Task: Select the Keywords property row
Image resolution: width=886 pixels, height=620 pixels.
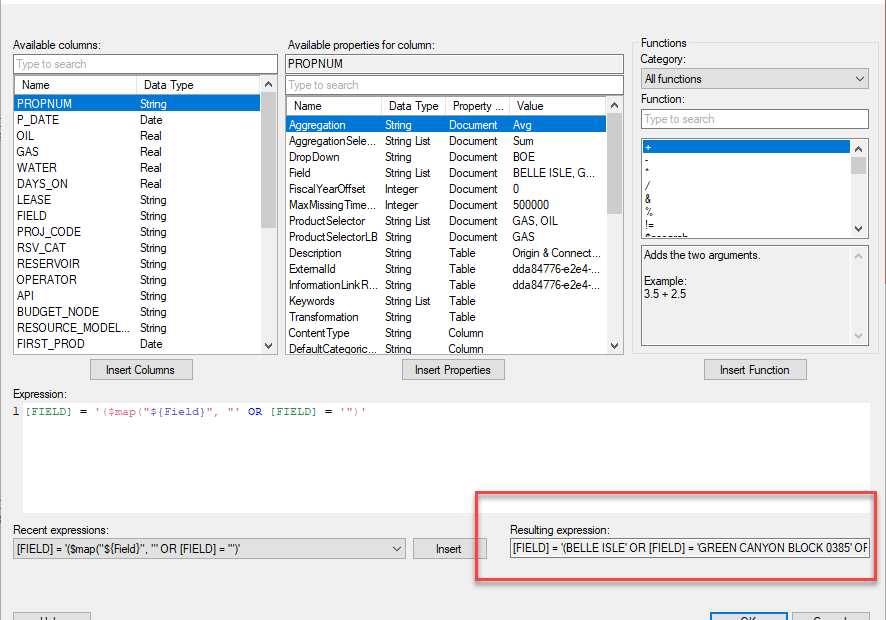Action: tap(446, 301)
